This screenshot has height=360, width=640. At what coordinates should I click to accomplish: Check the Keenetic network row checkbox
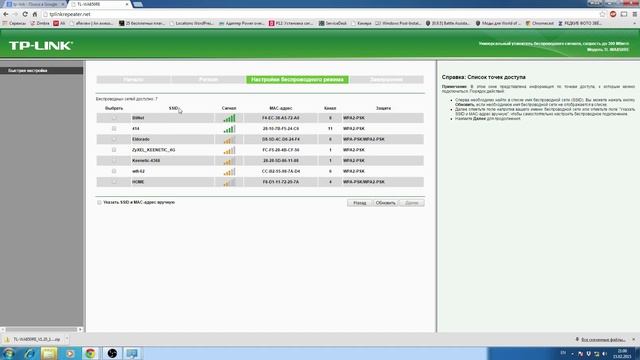pos(114,160)
